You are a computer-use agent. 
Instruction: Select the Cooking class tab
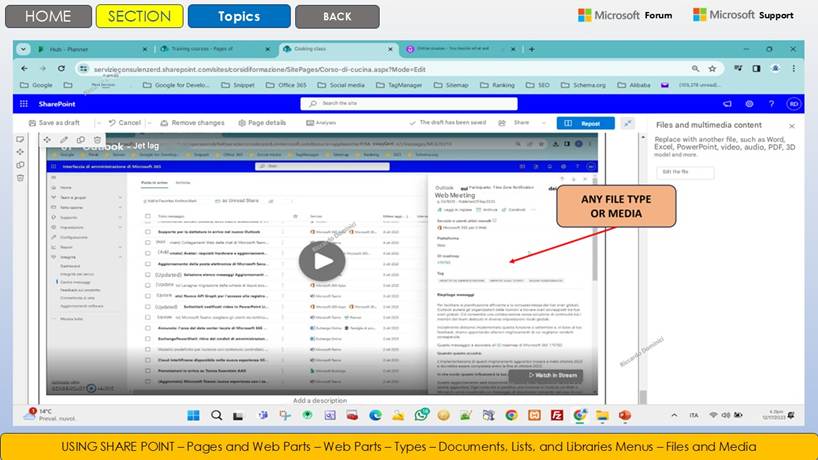coord(338,49)
